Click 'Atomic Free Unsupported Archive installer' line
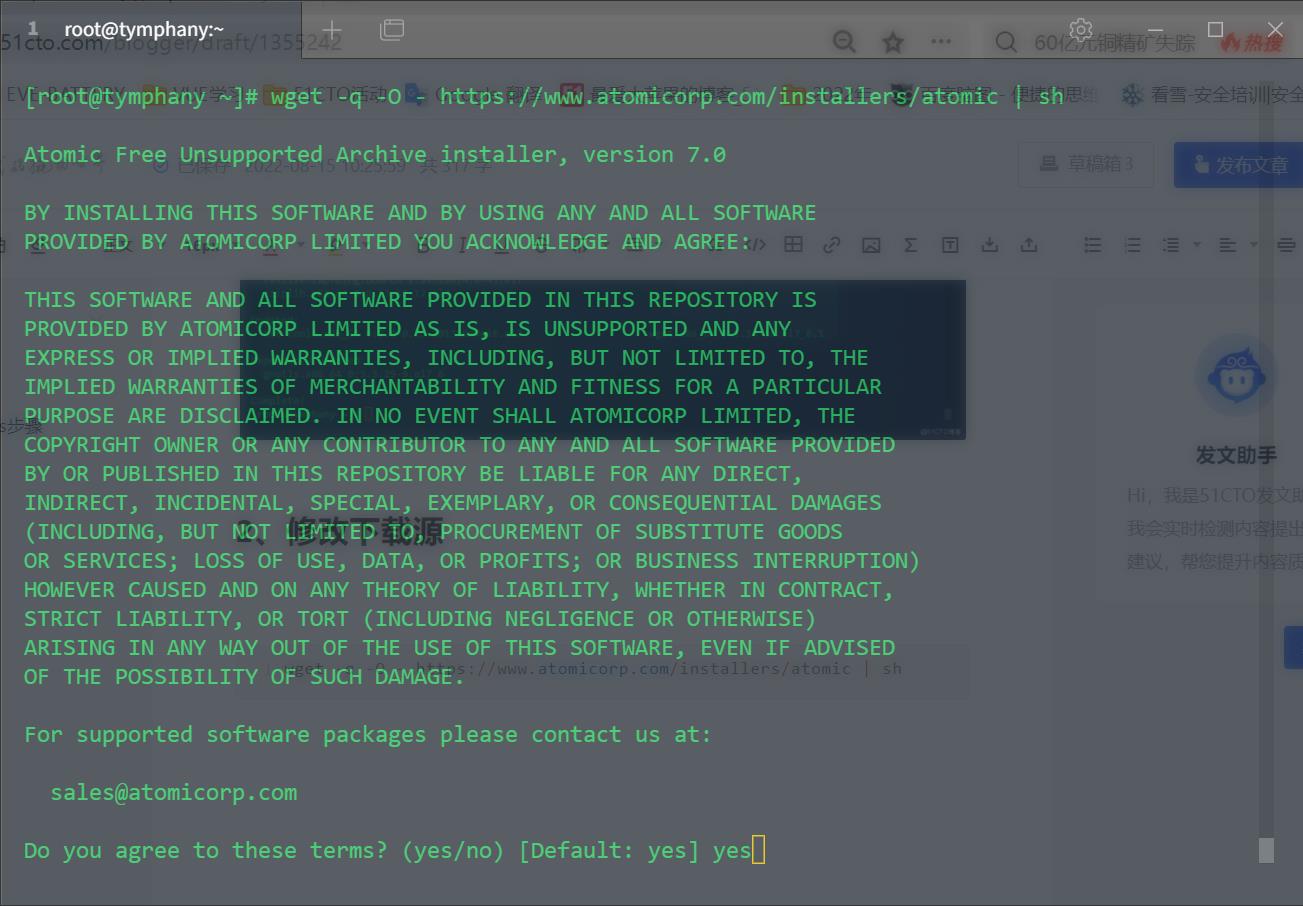Screen dimensions: 1303x906 coord(375,154)
